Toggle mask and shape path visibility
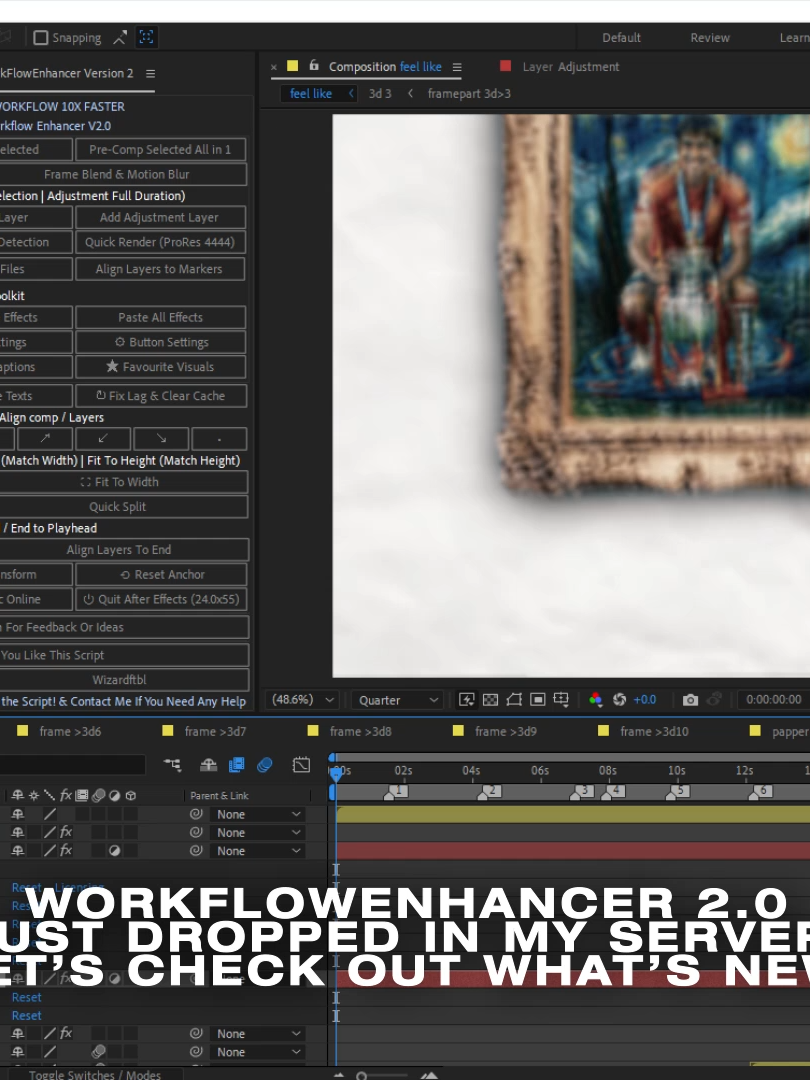This screenshot has height=1080, width=810. point(514,700)
